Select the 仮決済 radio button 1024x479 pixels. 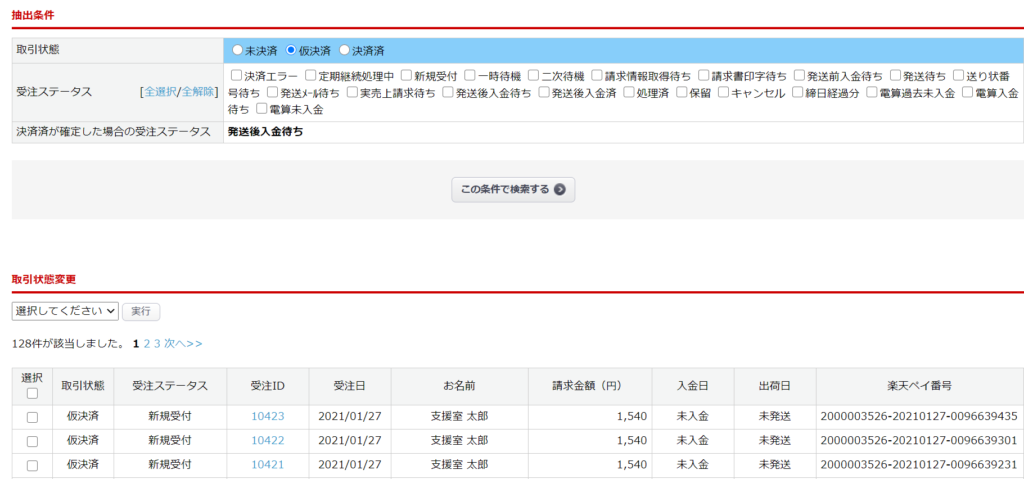pyautogui.click(x=291, y=50)
